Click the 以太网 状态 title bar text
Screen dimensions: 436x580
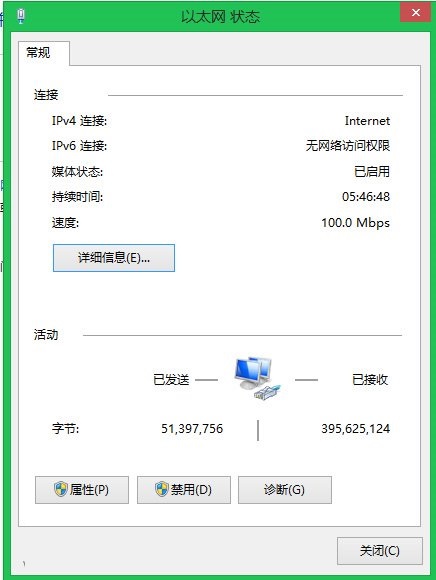[220, 17]
